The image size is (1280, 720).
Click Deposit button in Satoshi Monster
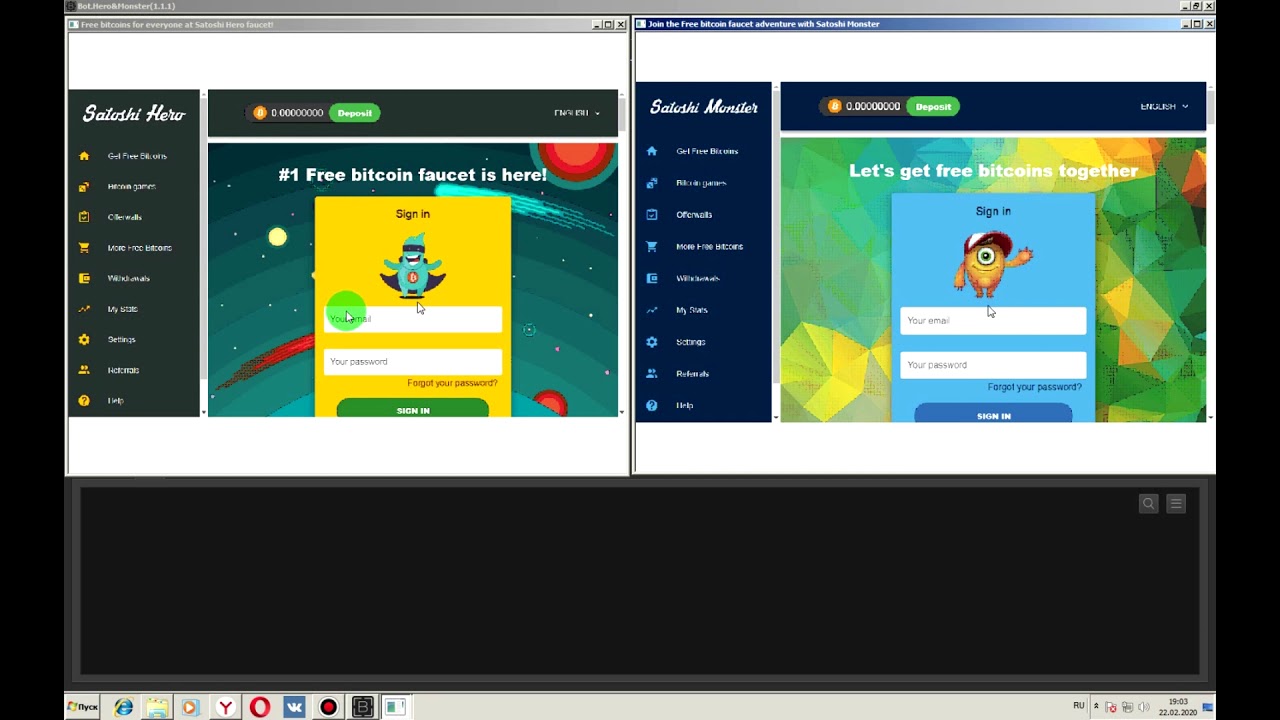click(x=934, y=106)
